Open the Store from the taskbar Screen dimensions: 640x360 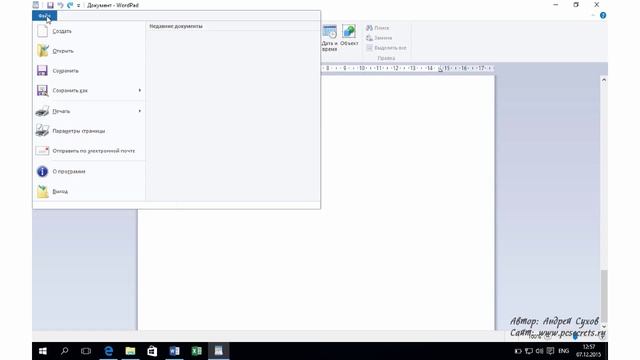click(x=152, y=351)
